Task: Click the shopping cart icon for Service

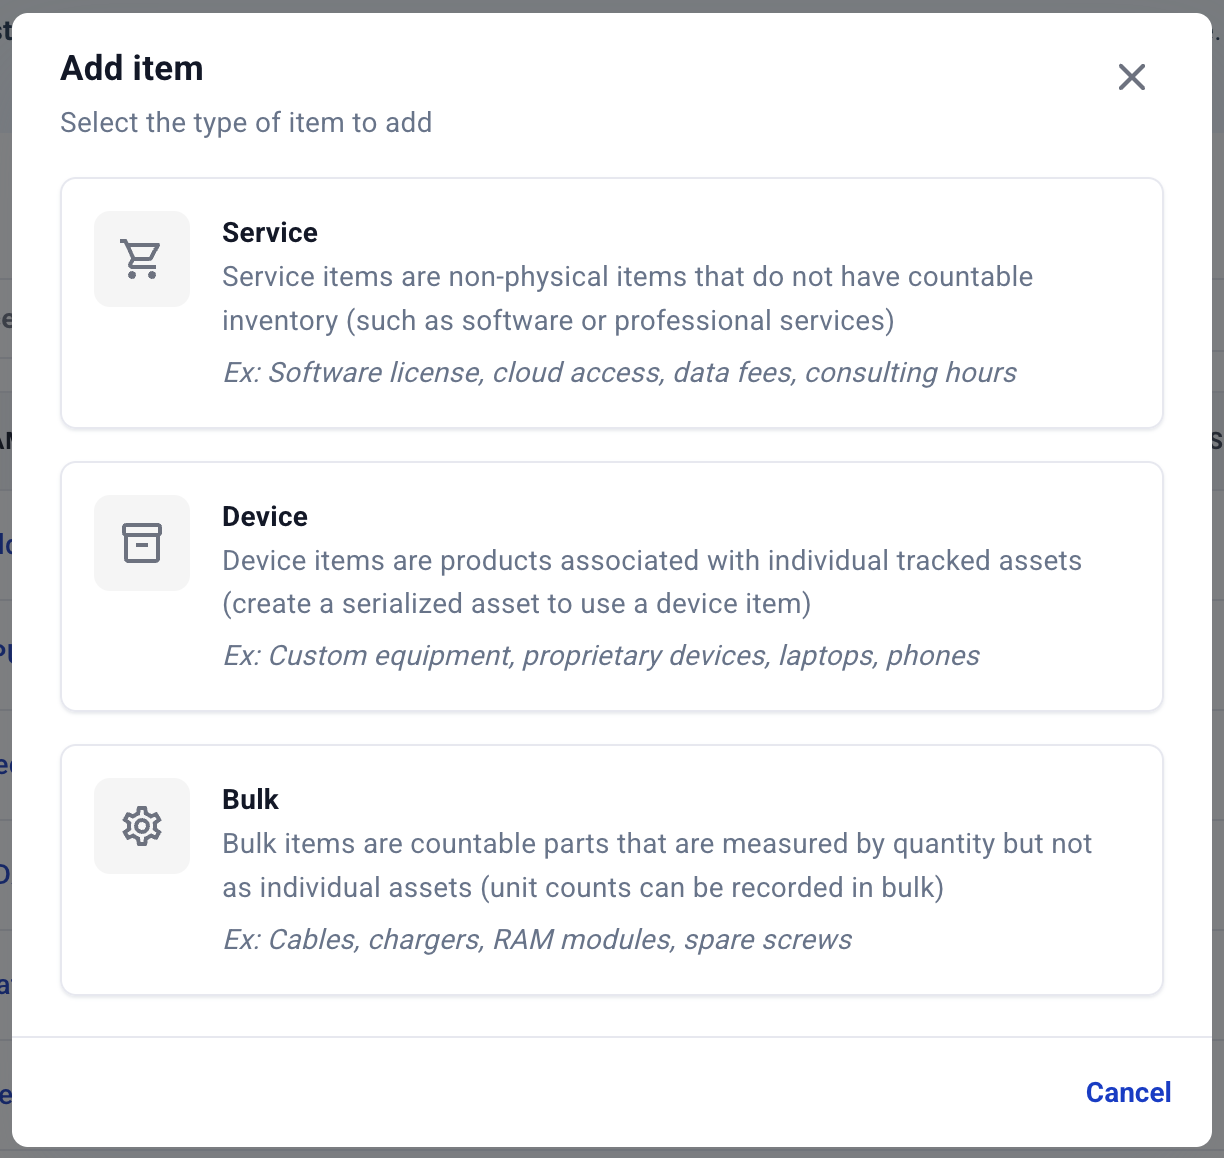Action: tap(141, 259)
